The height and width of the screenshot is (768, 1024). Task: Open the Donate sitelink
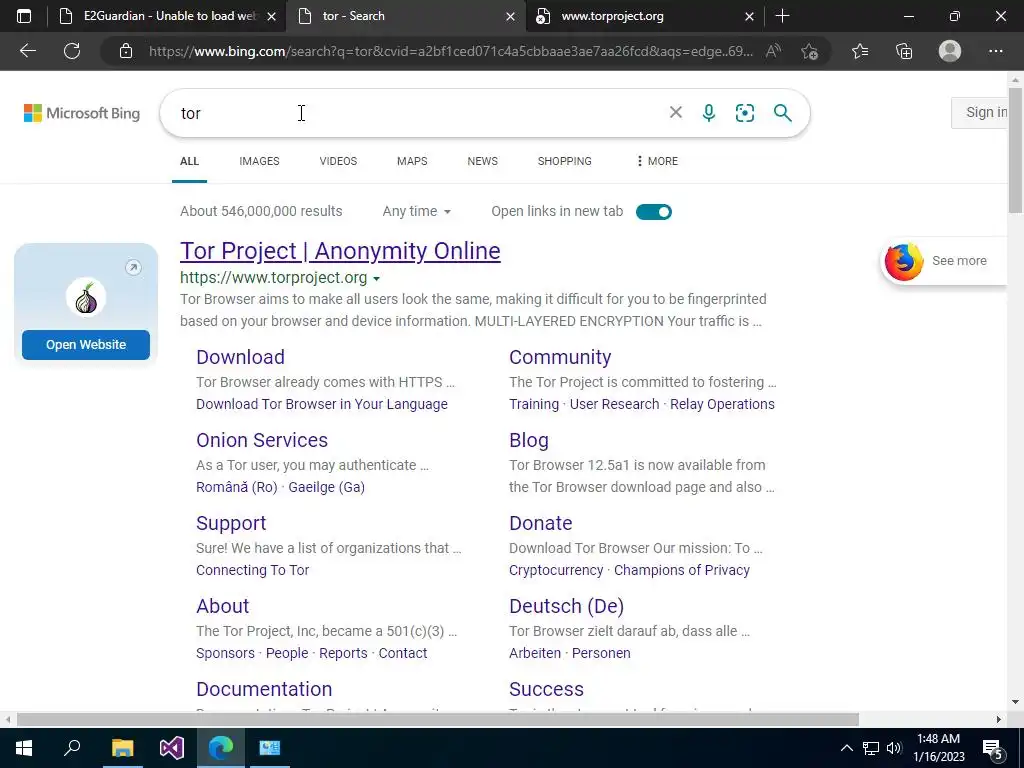coord(541,523)
